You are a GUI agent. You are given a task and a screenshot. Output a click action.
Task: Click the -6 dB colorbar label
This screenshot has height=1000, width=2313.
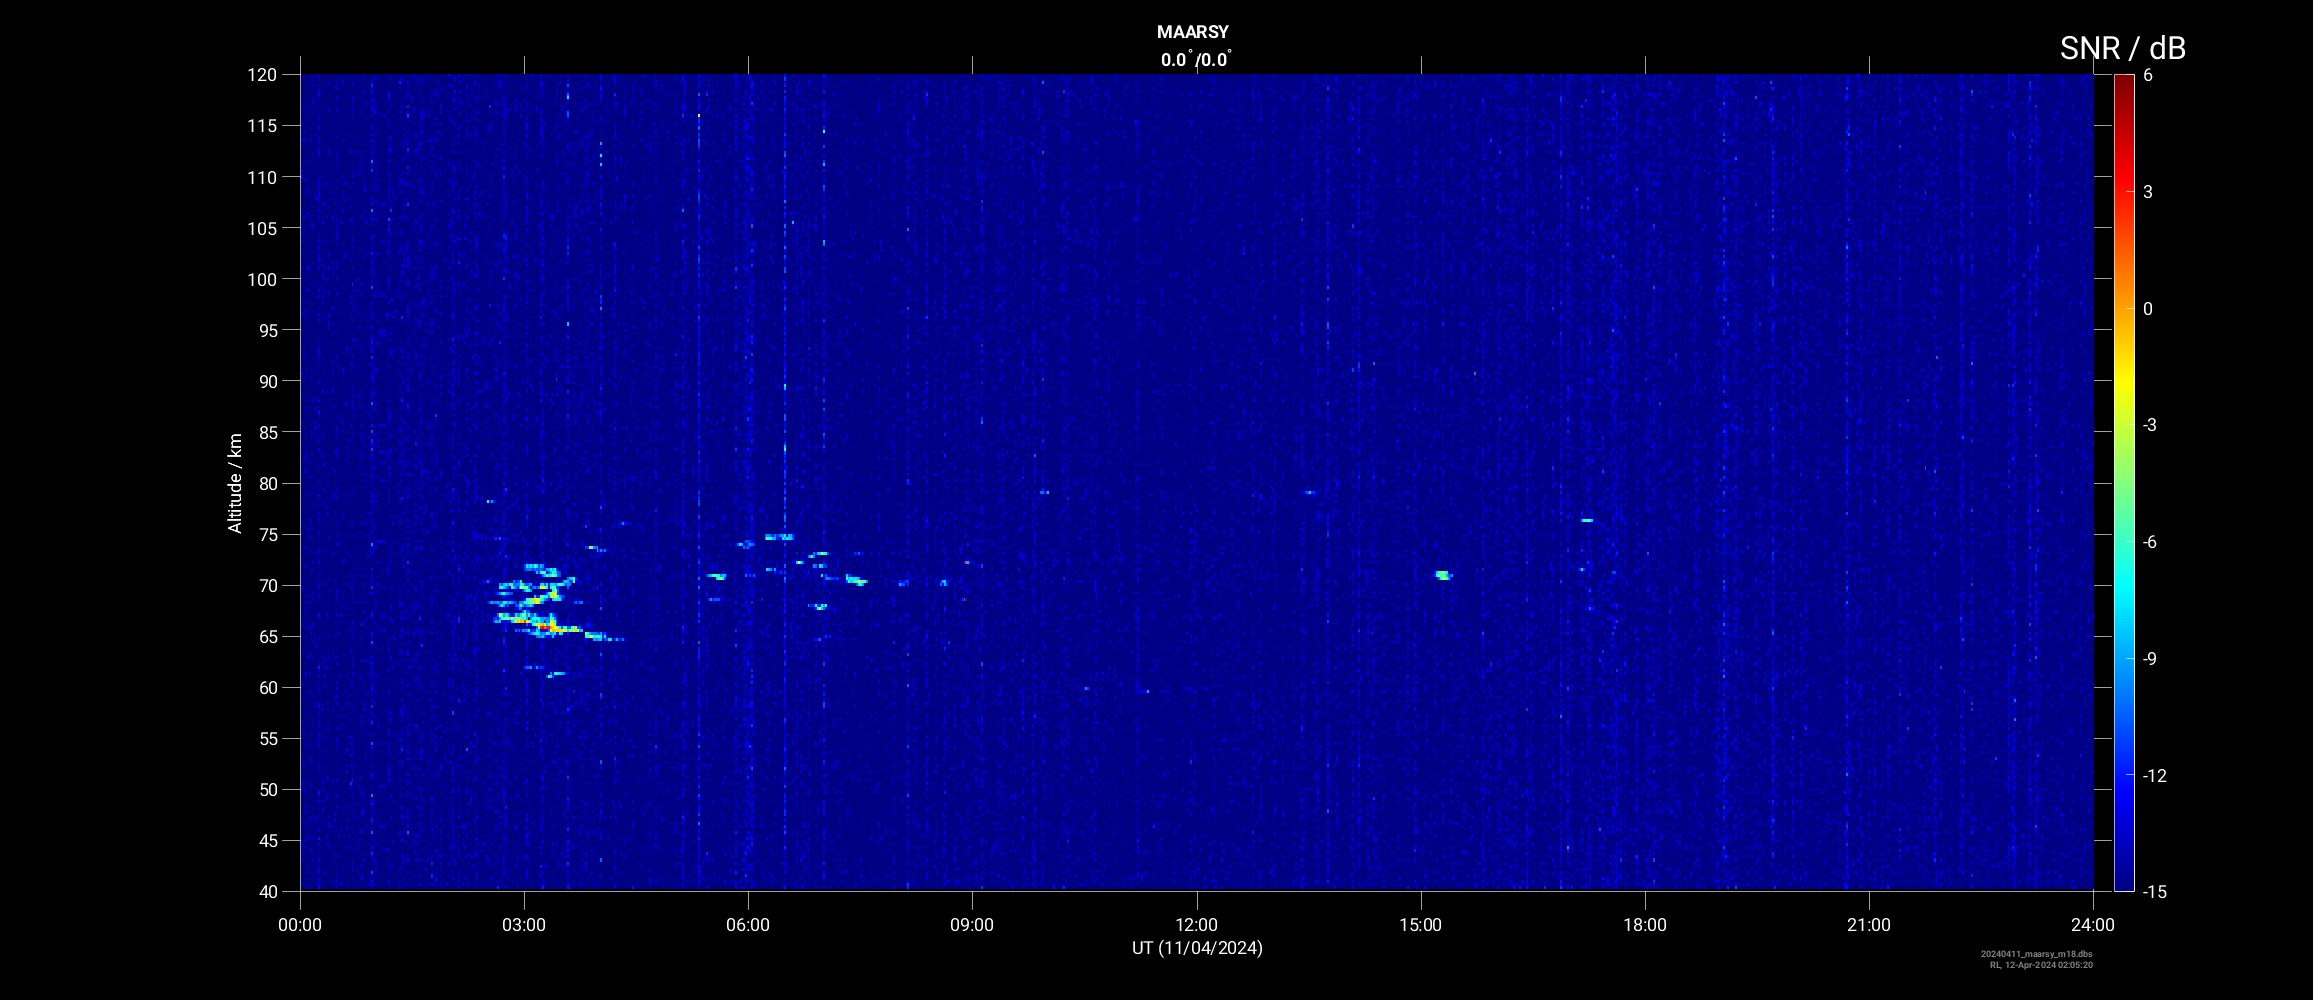(2150, 542)
